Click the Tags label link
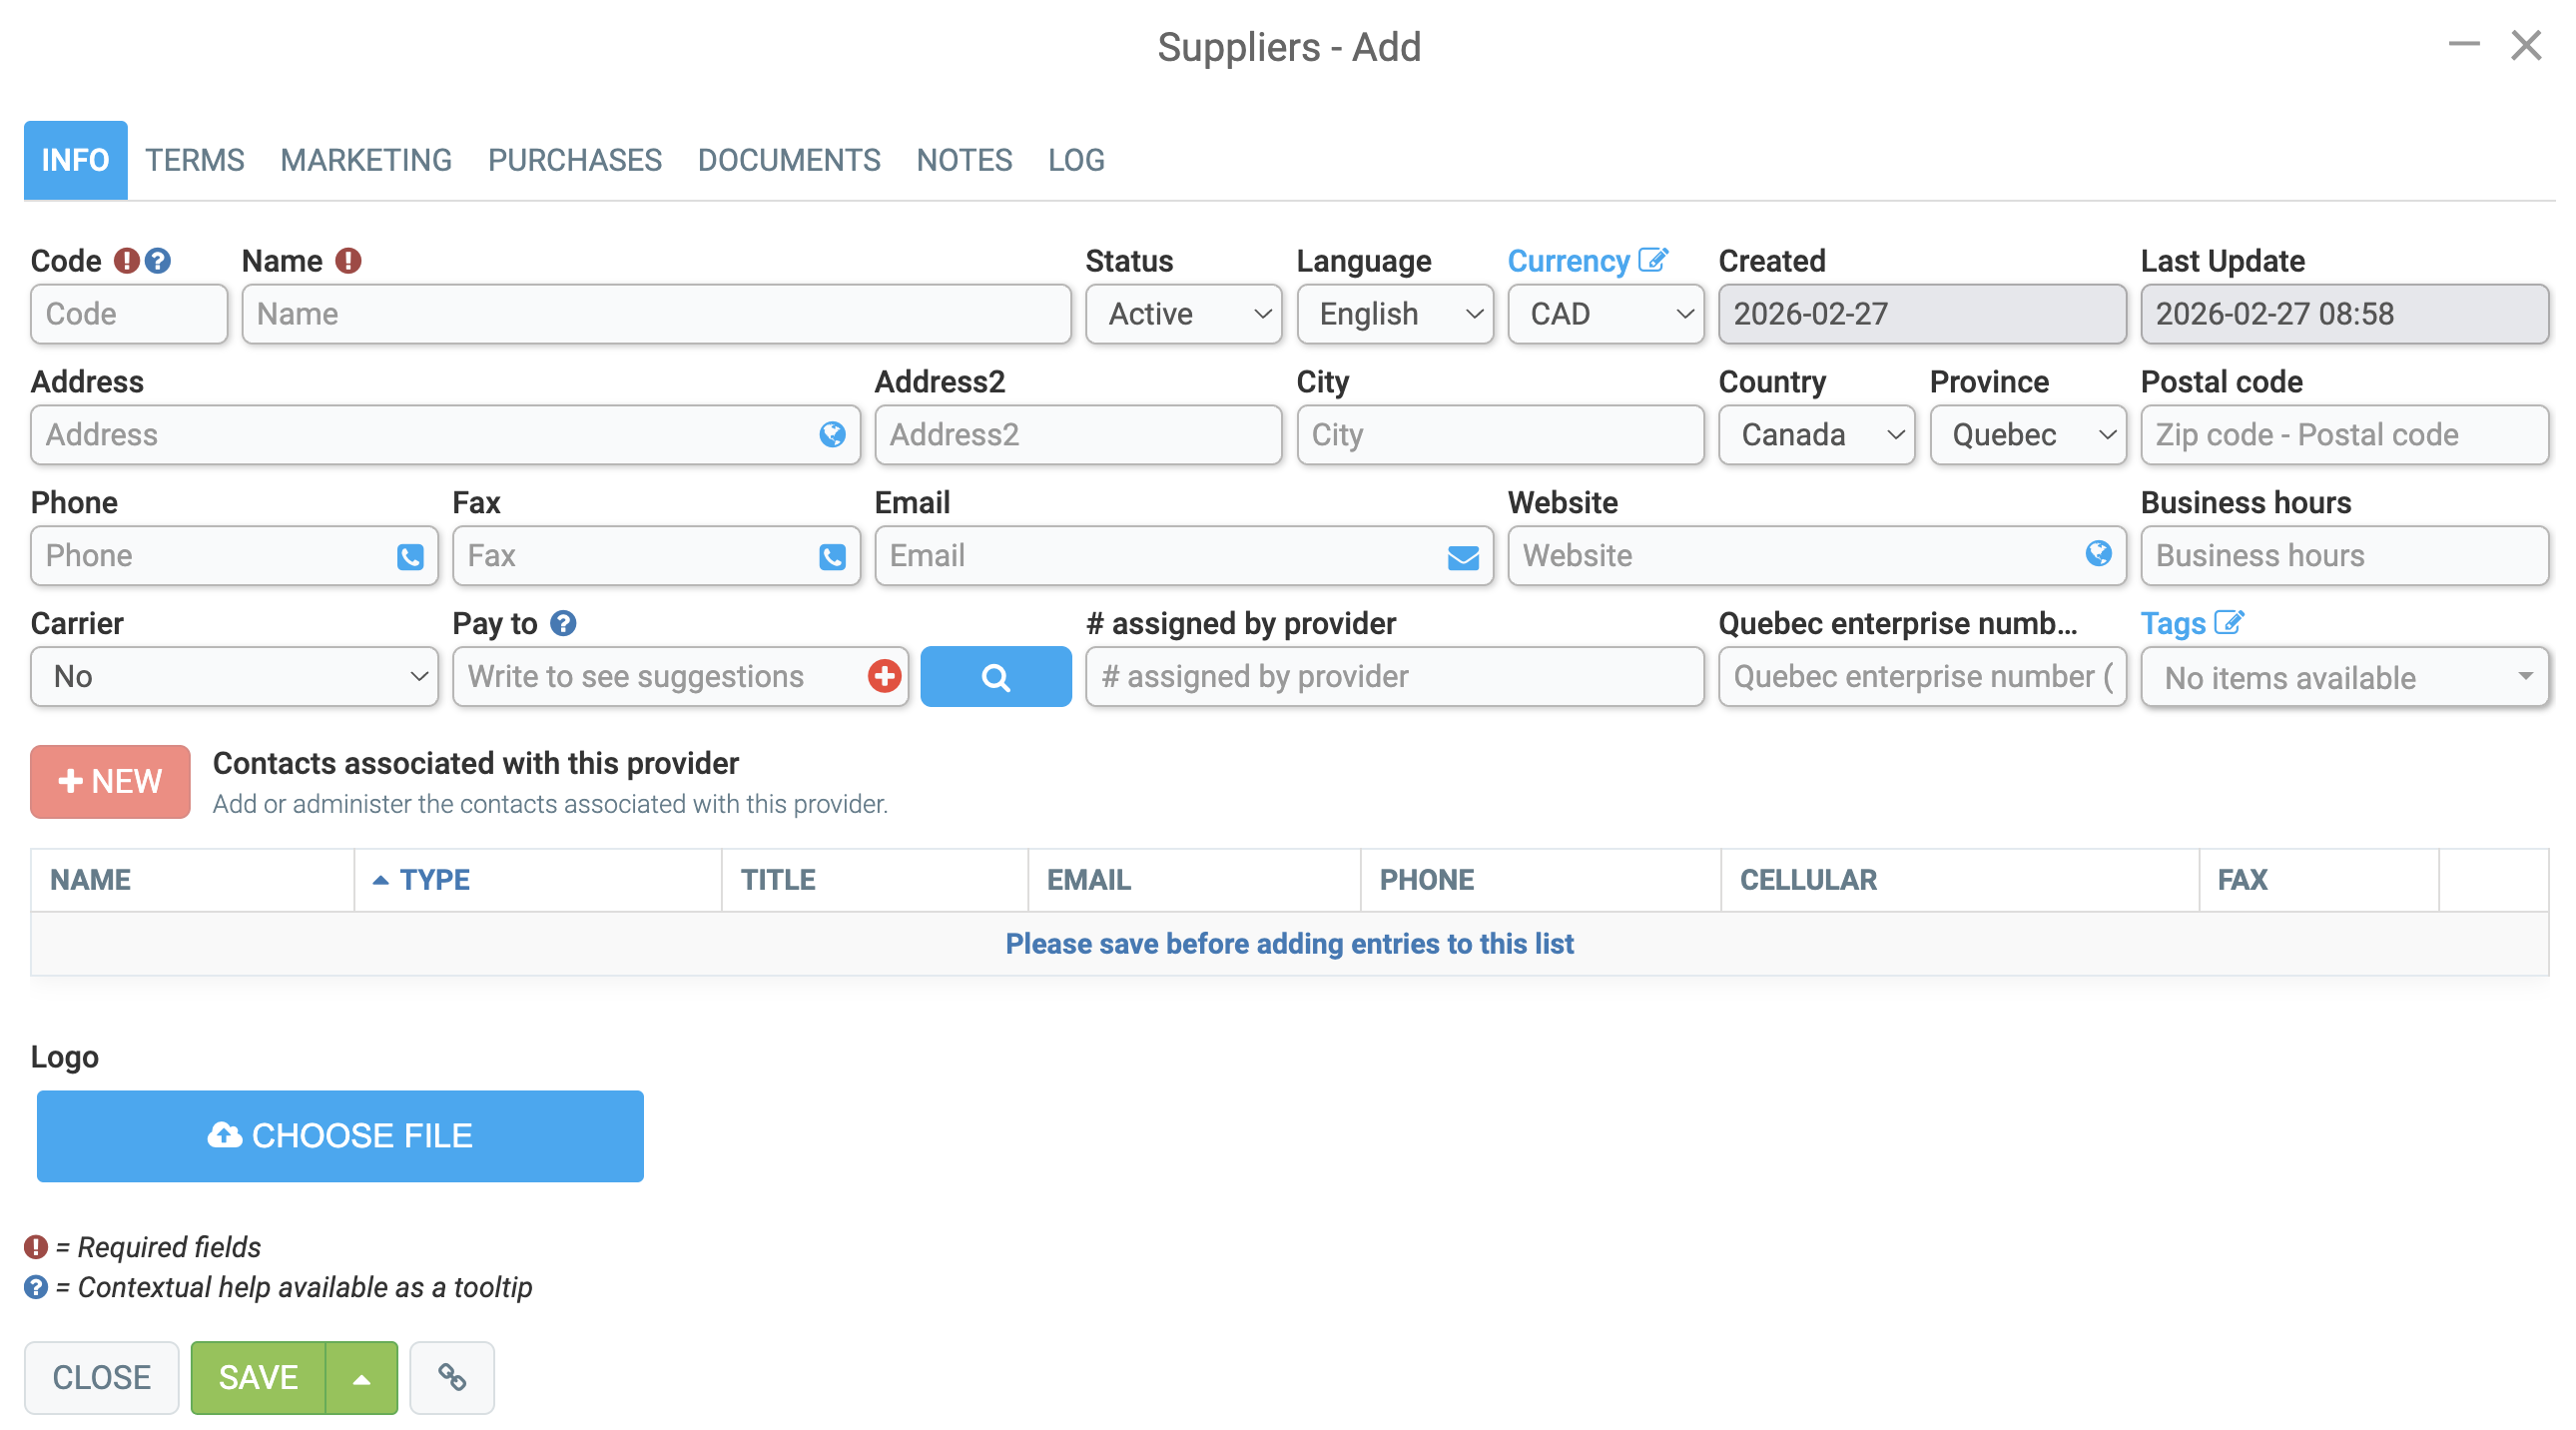The image size is (2576, 1430). [2173, 624]
